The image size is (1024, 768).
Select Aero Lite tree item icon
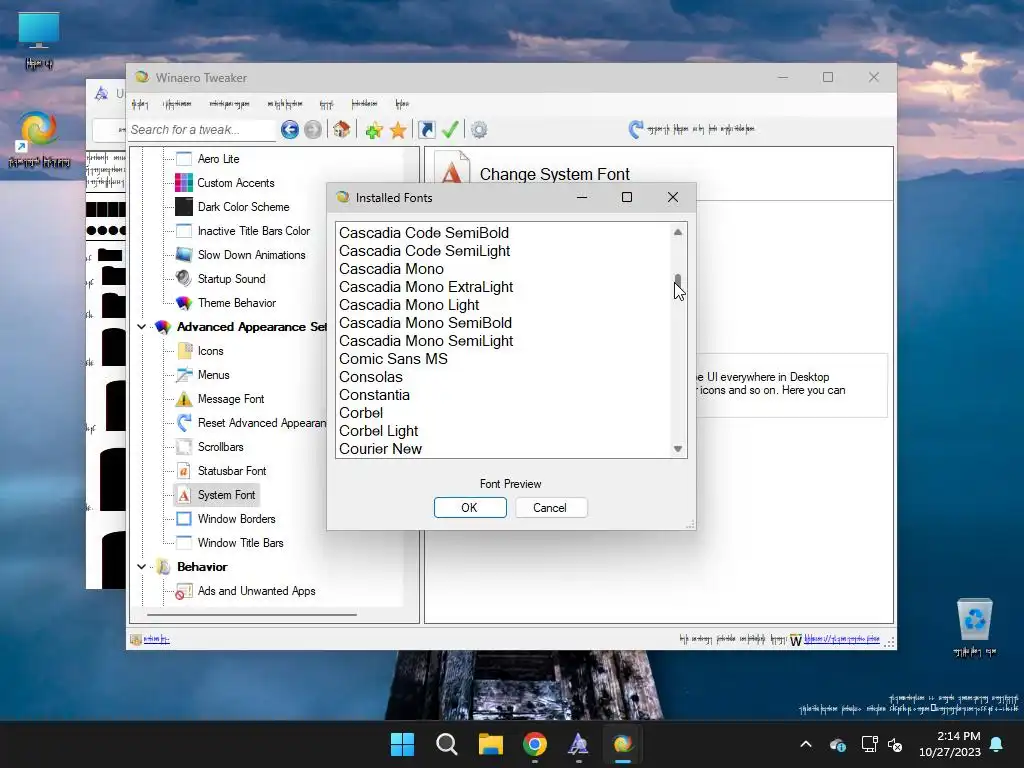[x=184, y=159]
